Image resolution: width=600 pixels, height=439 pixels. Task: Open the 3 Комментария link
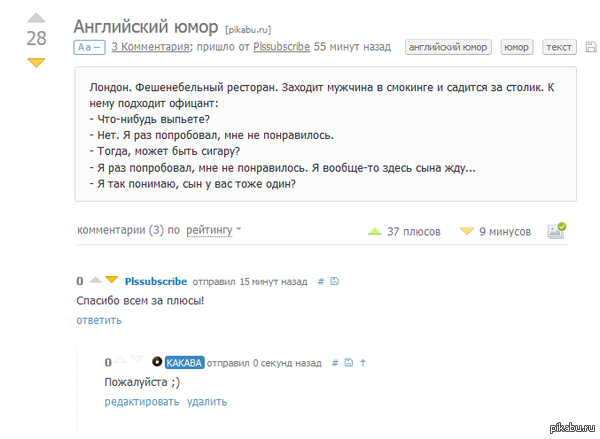tap(150, 47)
